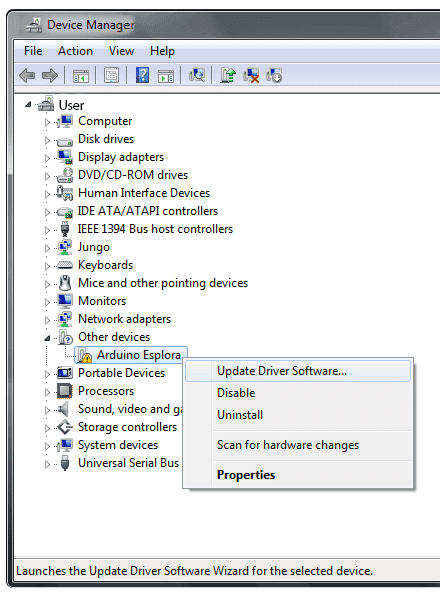440x597 pixels.
Task: Select the Arduino Esplora device entry
Action: (131, 355)
